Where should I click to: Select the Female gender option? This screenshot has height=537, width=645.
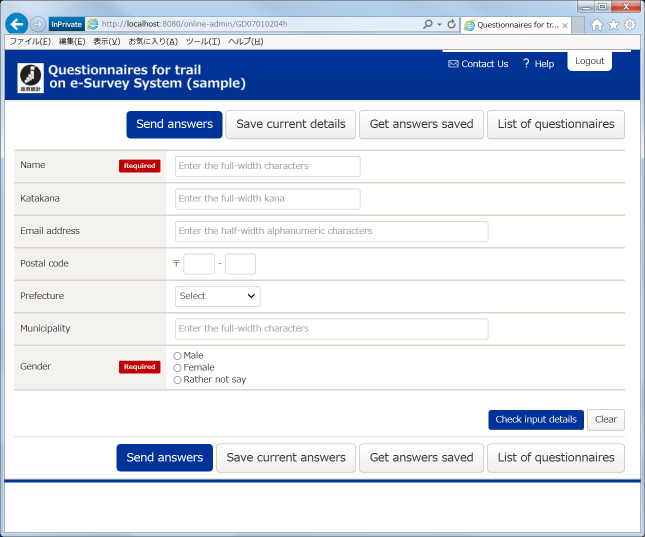pos(178,368)
